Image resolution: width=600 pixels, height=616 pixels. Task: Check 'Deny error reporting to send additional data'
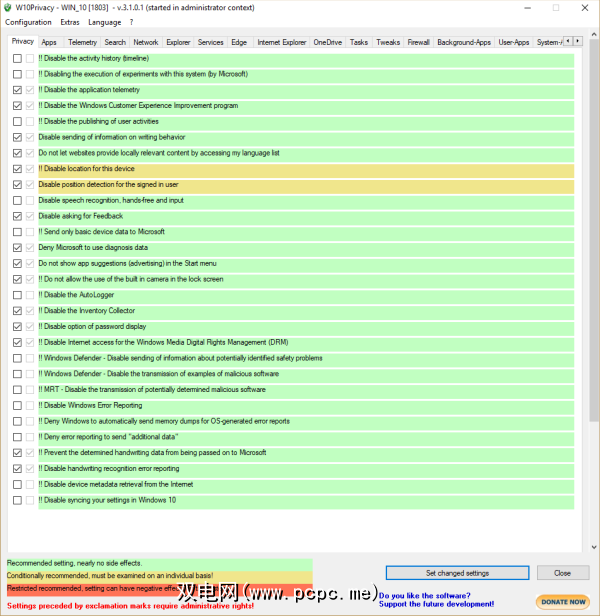(x=17, y=437)
